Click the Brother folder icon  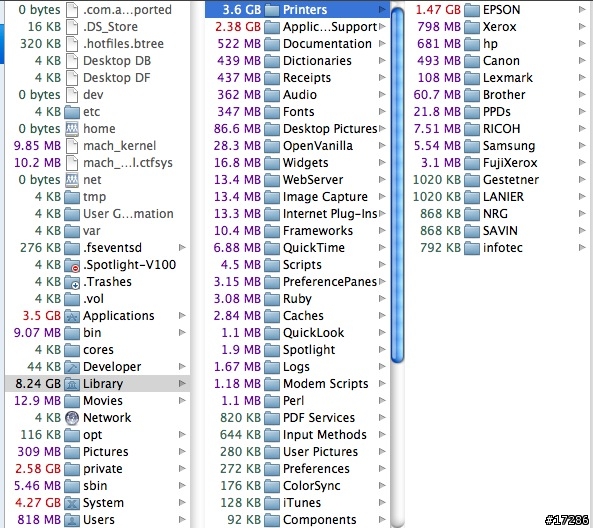472,95
